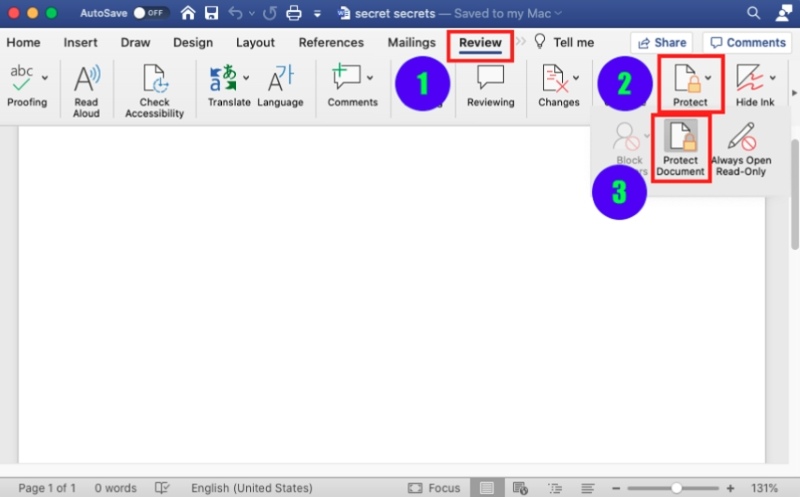Switch to the Draw tab
The image size is (800, 497).
click(135, 42)
